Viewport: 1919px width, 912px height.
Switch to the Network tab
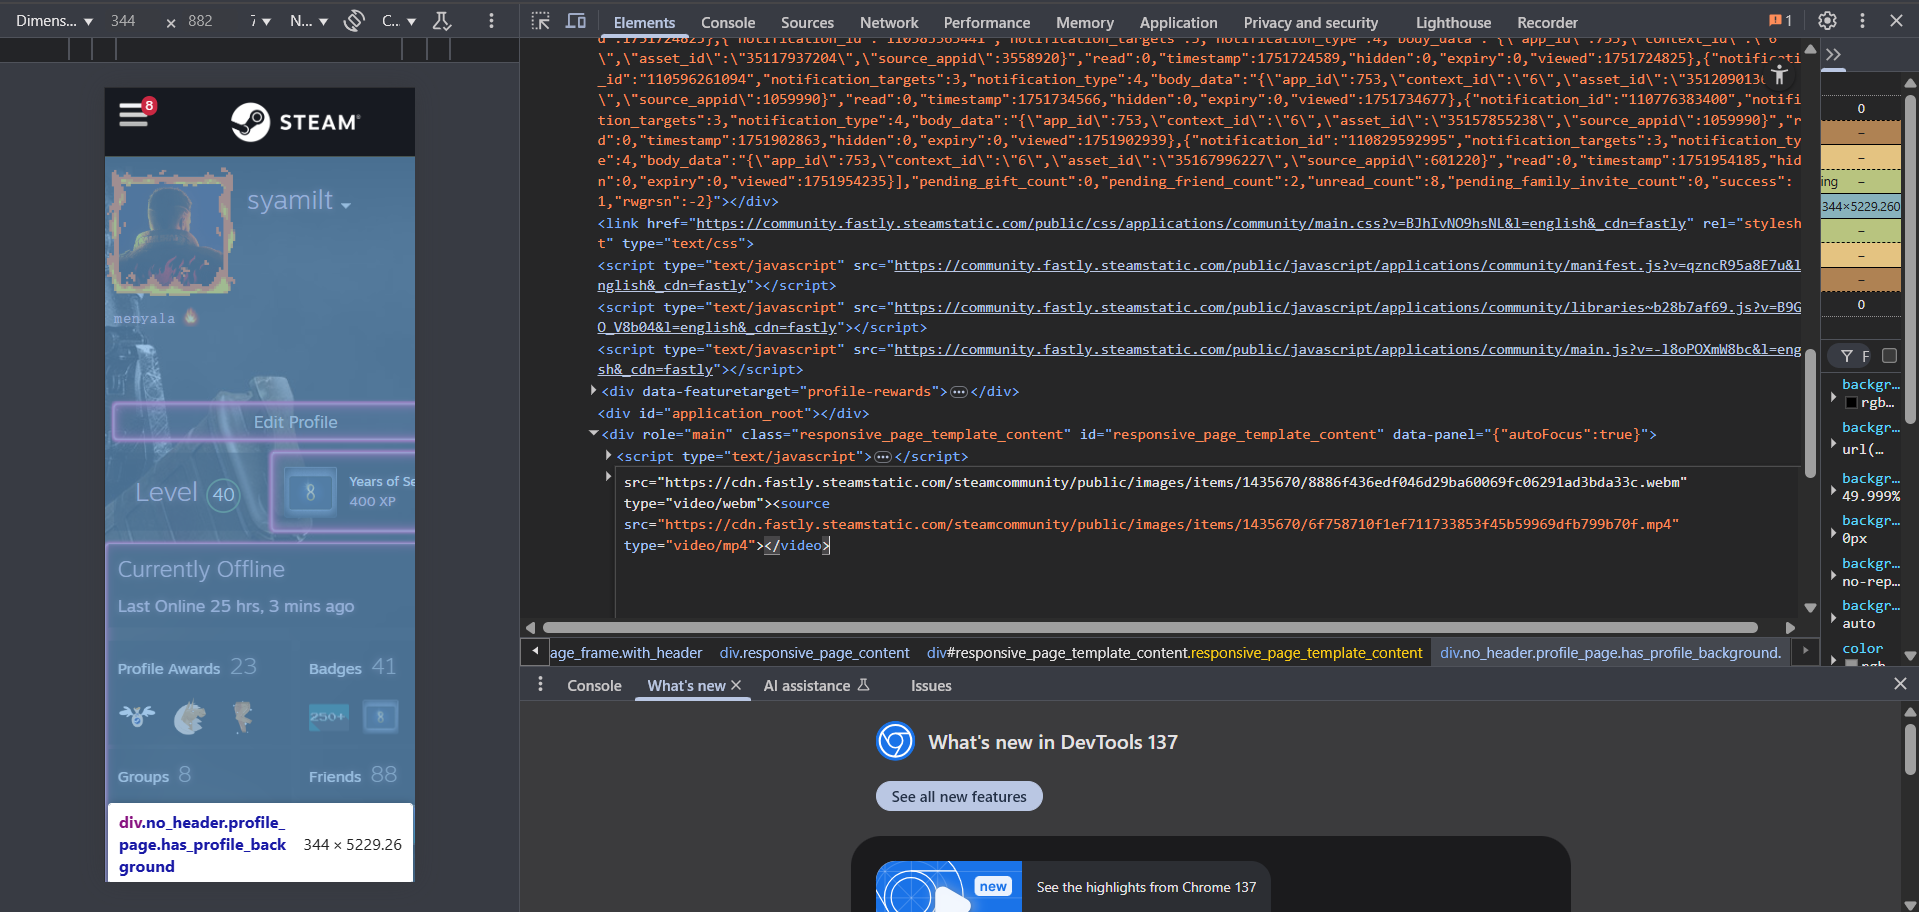pyautogui.click(x=888, y=22)
